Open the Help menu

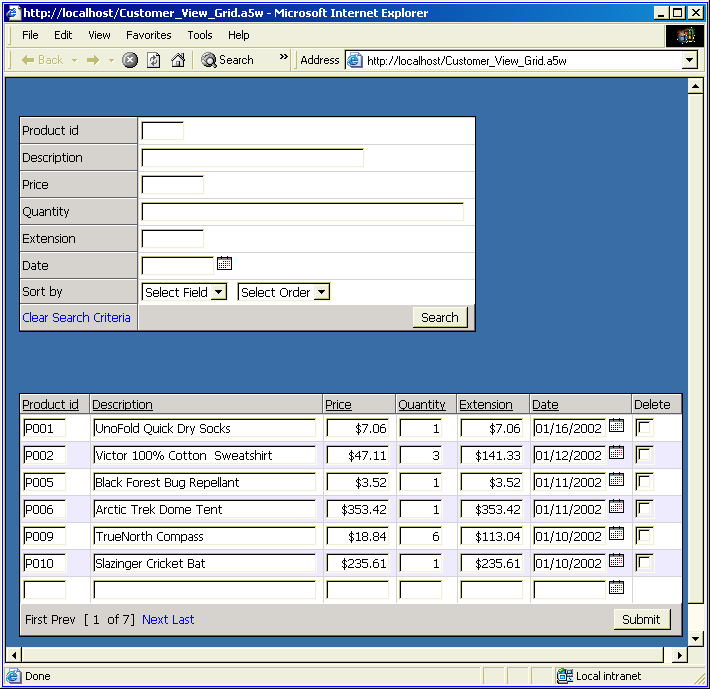pyautogui.click(x=238, y=35)
